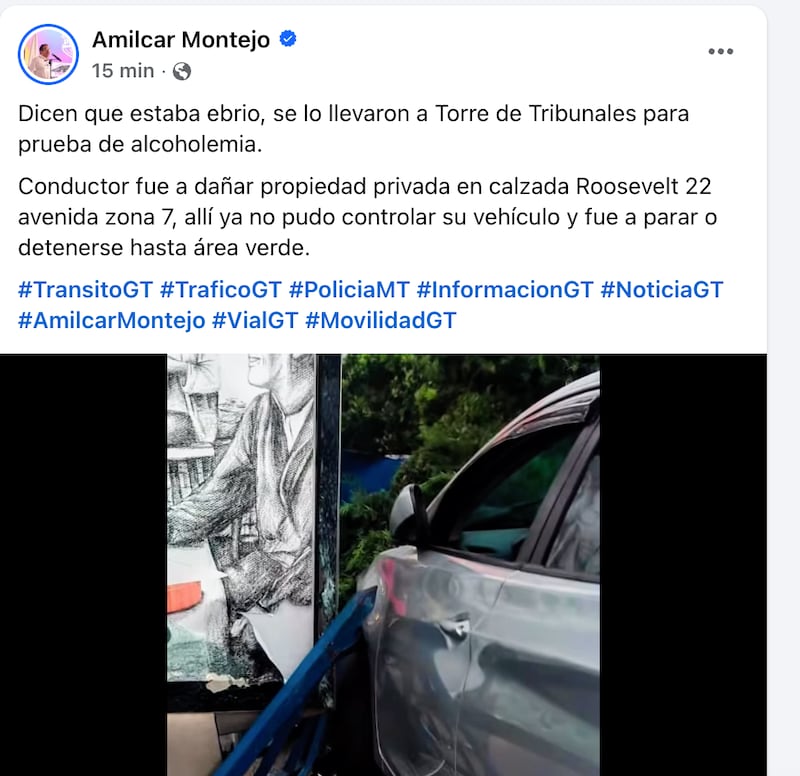Open the #TransitoGT hashtag
Viewport: 800px width, 776px height.
(86, 290)
